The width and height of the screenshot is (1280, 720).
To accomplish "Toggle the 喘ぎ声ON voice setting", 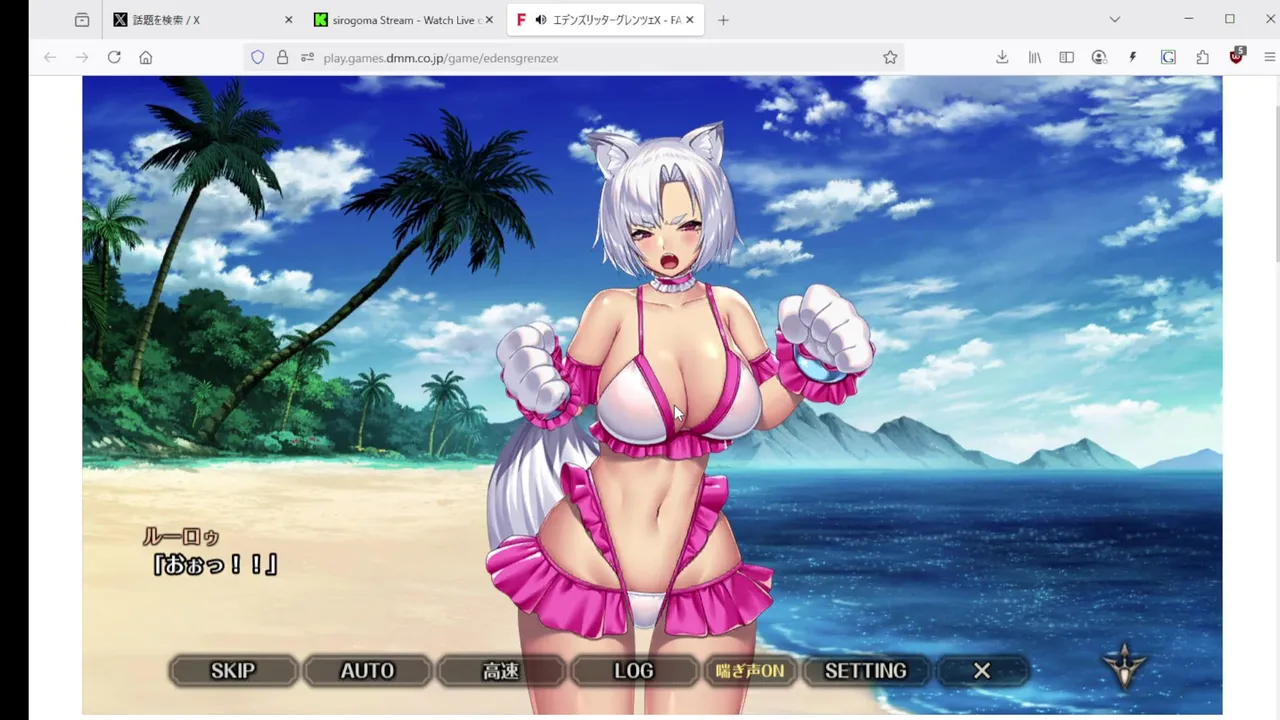I will point(750,671).
